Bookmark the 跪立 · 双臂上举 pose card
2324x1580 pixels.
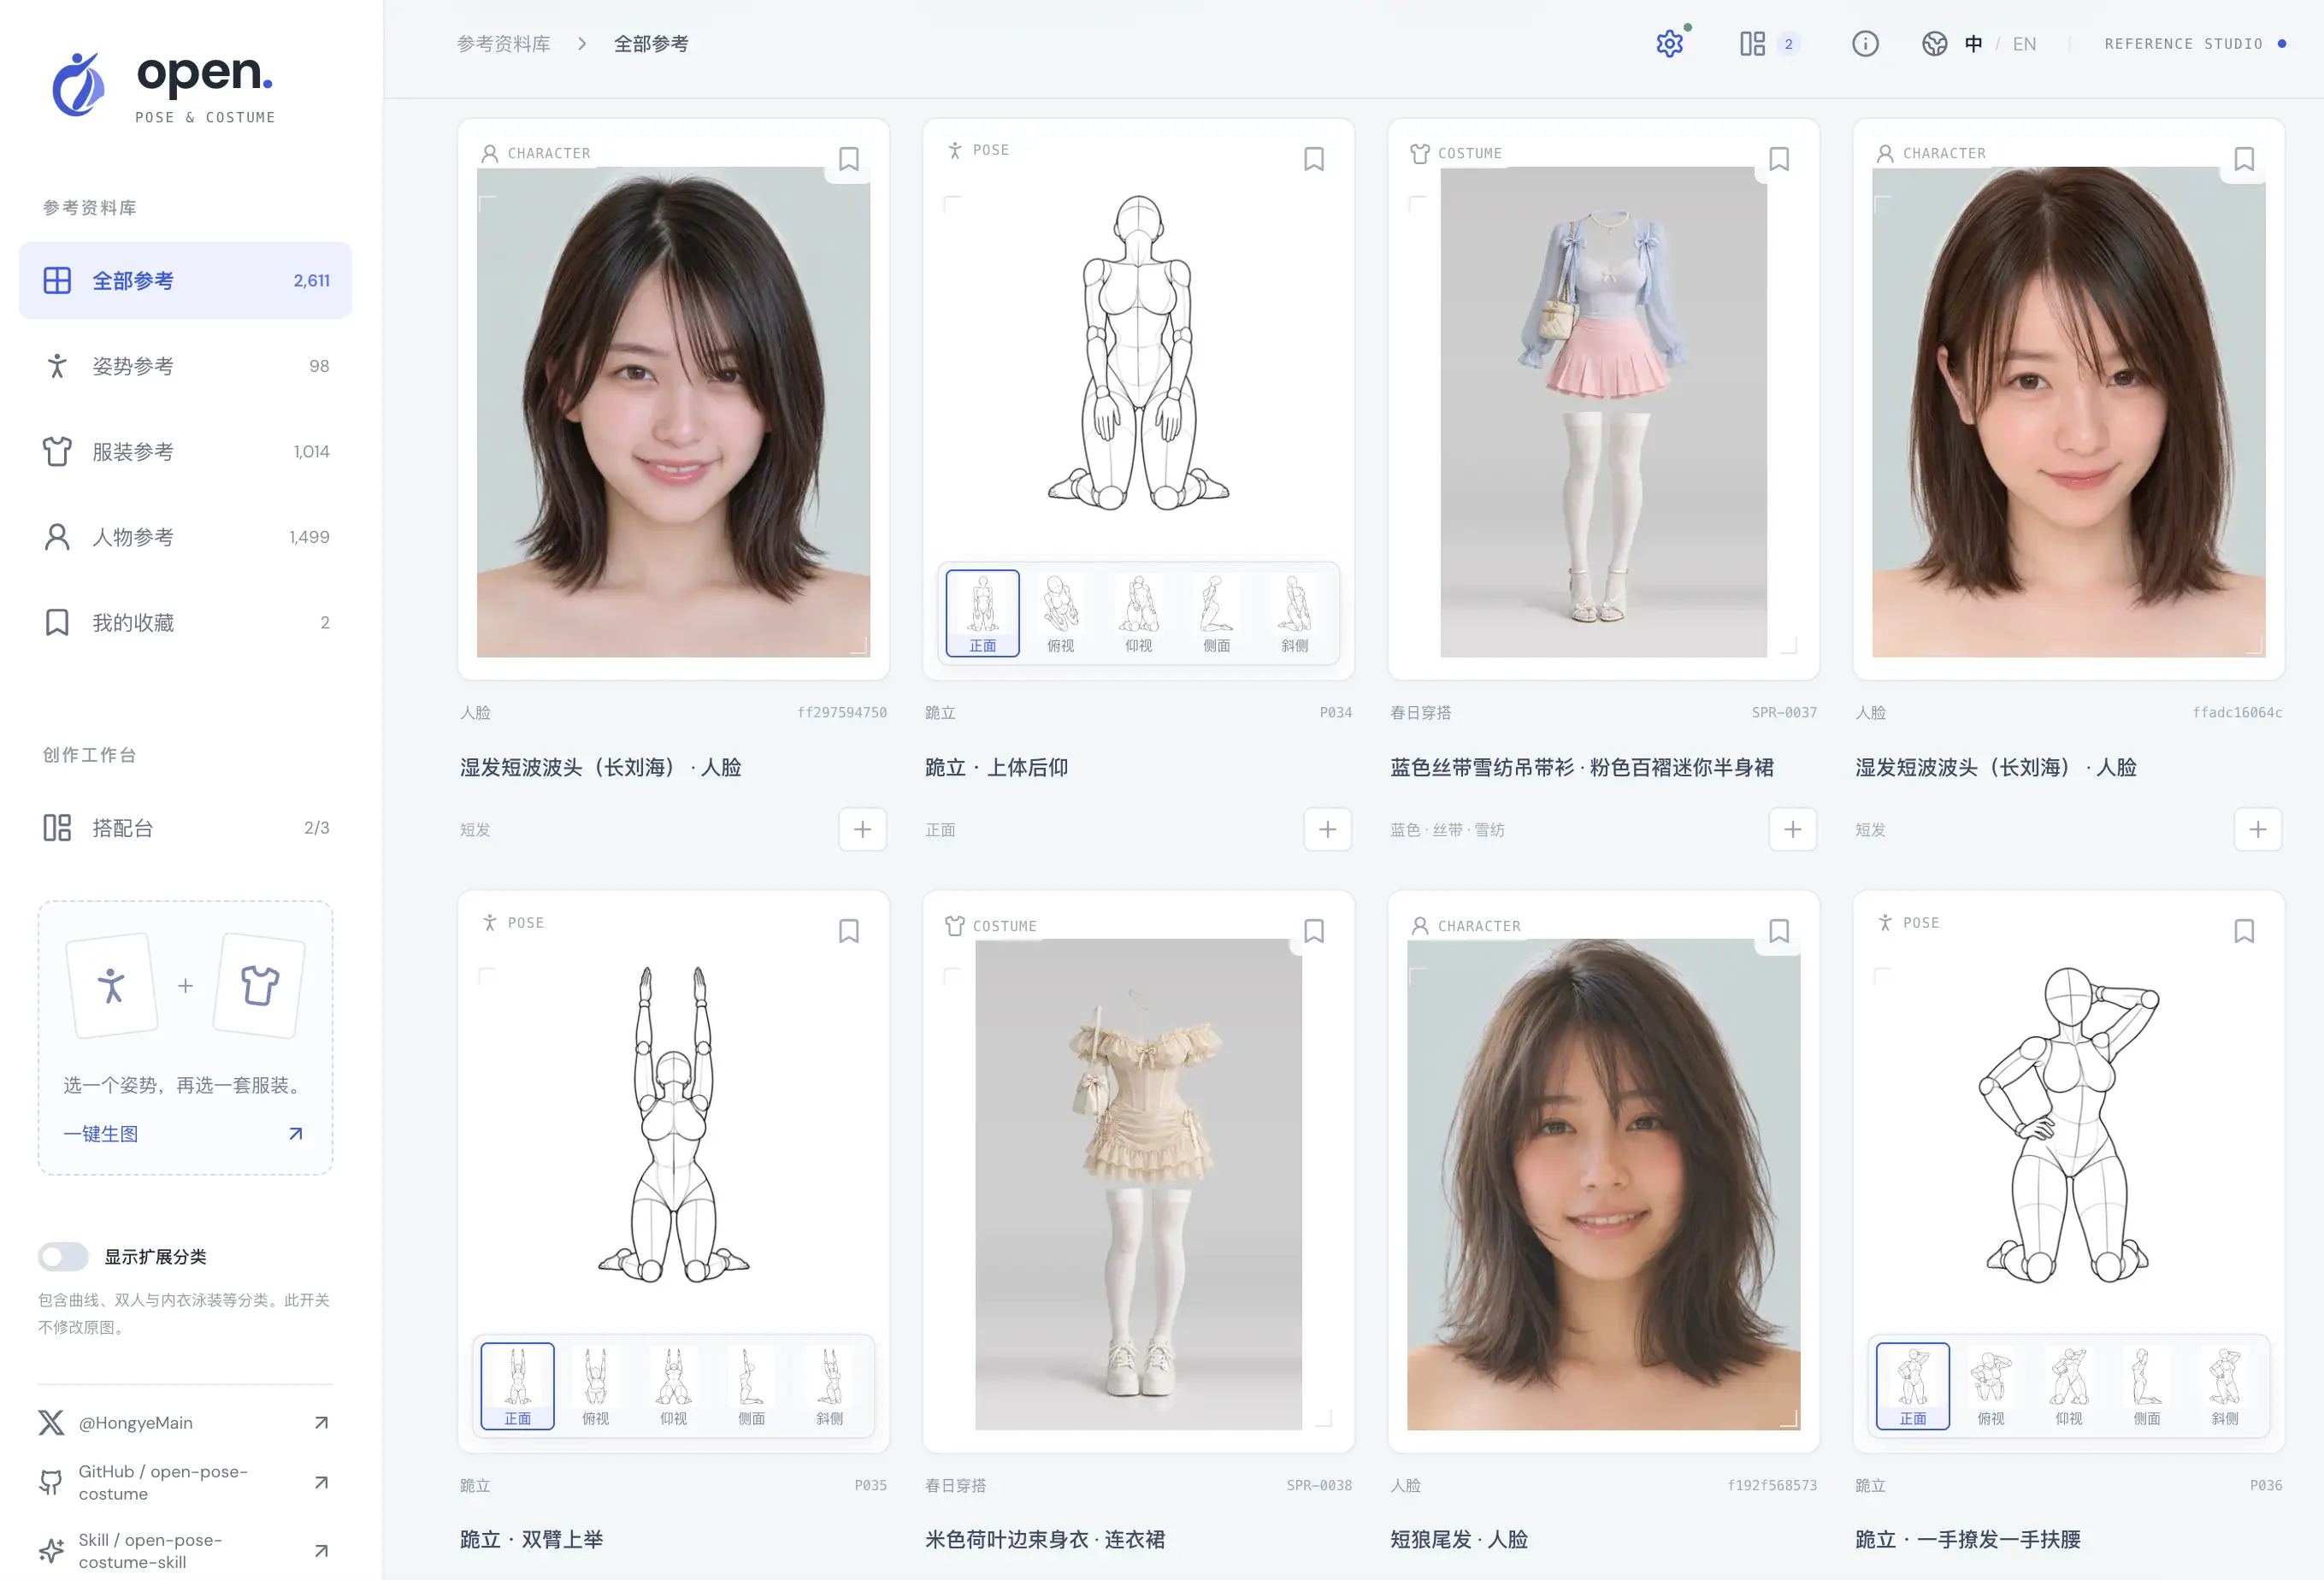849,931
